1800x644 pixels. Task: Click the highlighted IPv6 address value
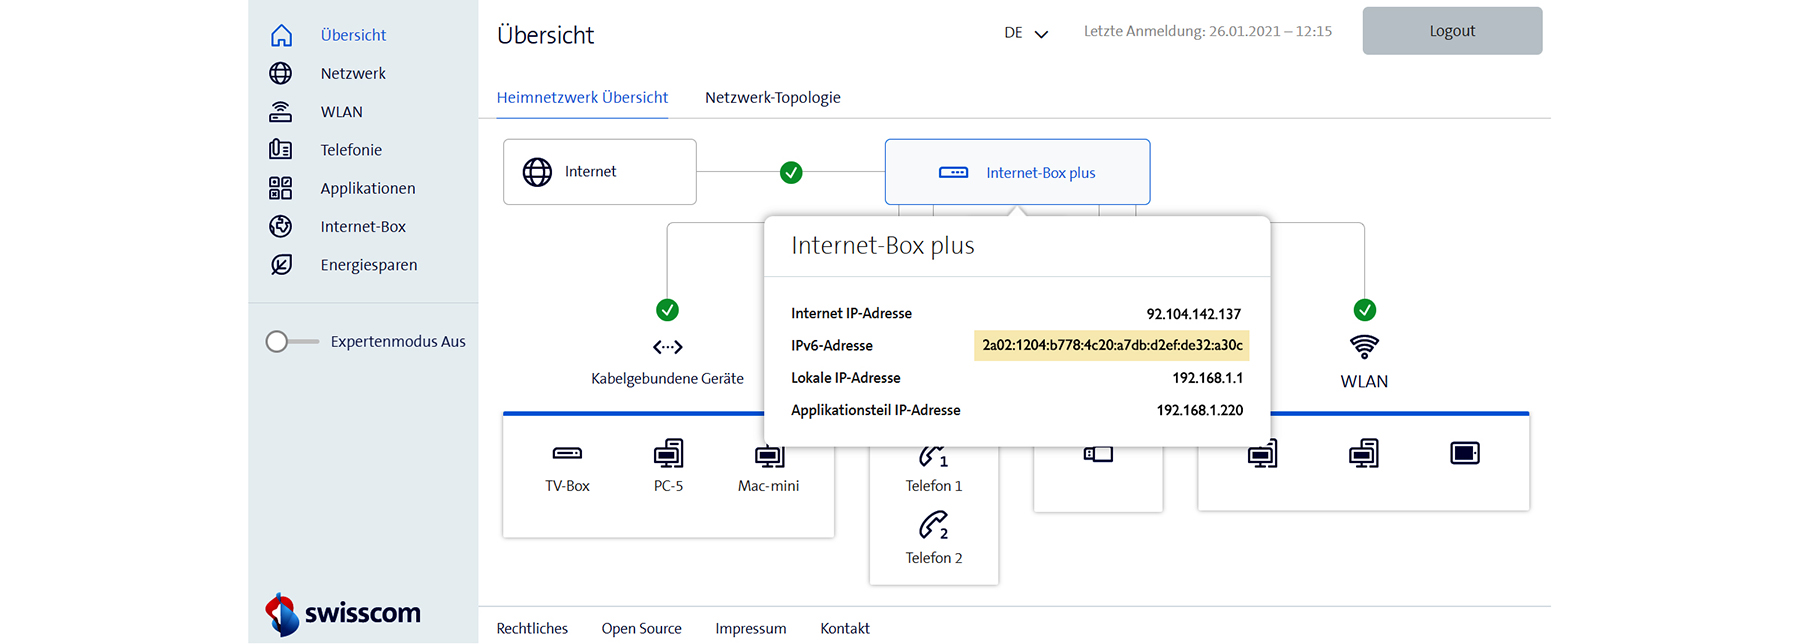point(1111,345)
